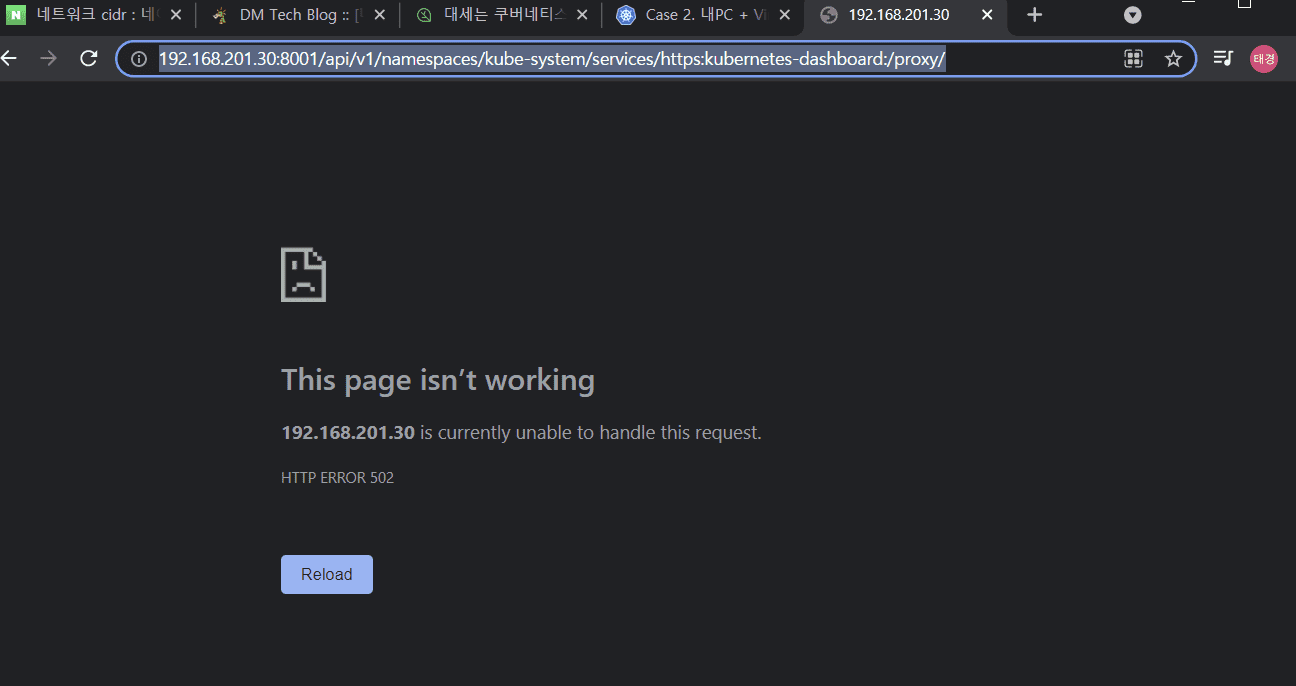This screenshot has height=686, width=1296.
Task: Close the Case 2. 내PC tab
Action: point(785,15)
